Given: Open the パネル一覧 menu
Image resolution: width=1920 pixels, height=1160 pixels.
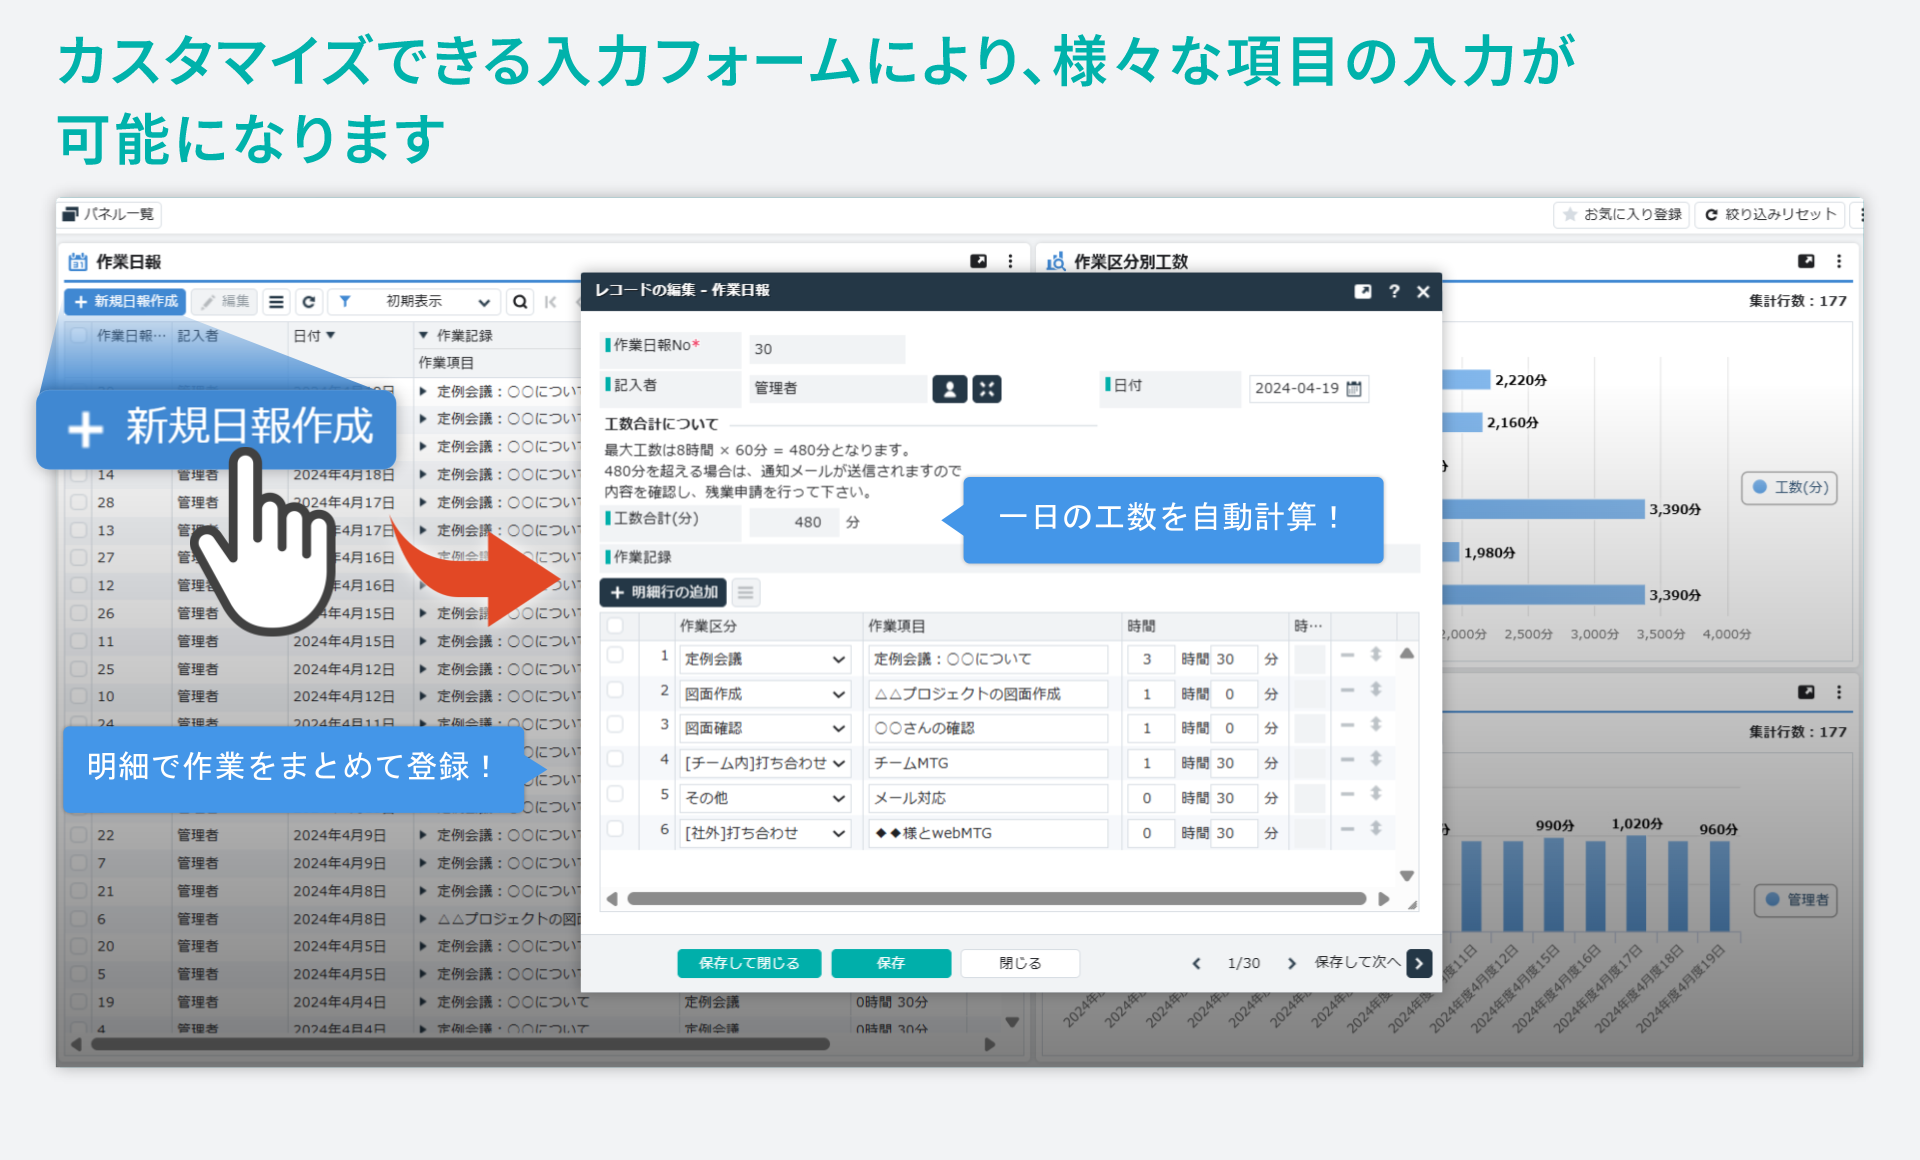Looking at the screenshot, I should click(x=108, y=215).
